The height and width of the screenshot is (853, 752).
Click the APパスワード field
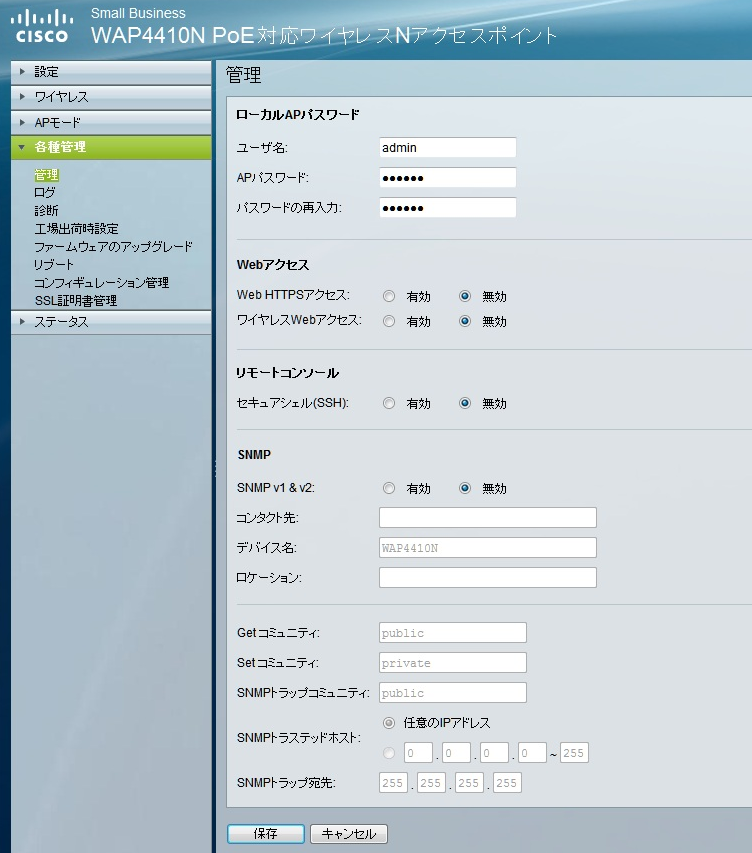point(447,177)
